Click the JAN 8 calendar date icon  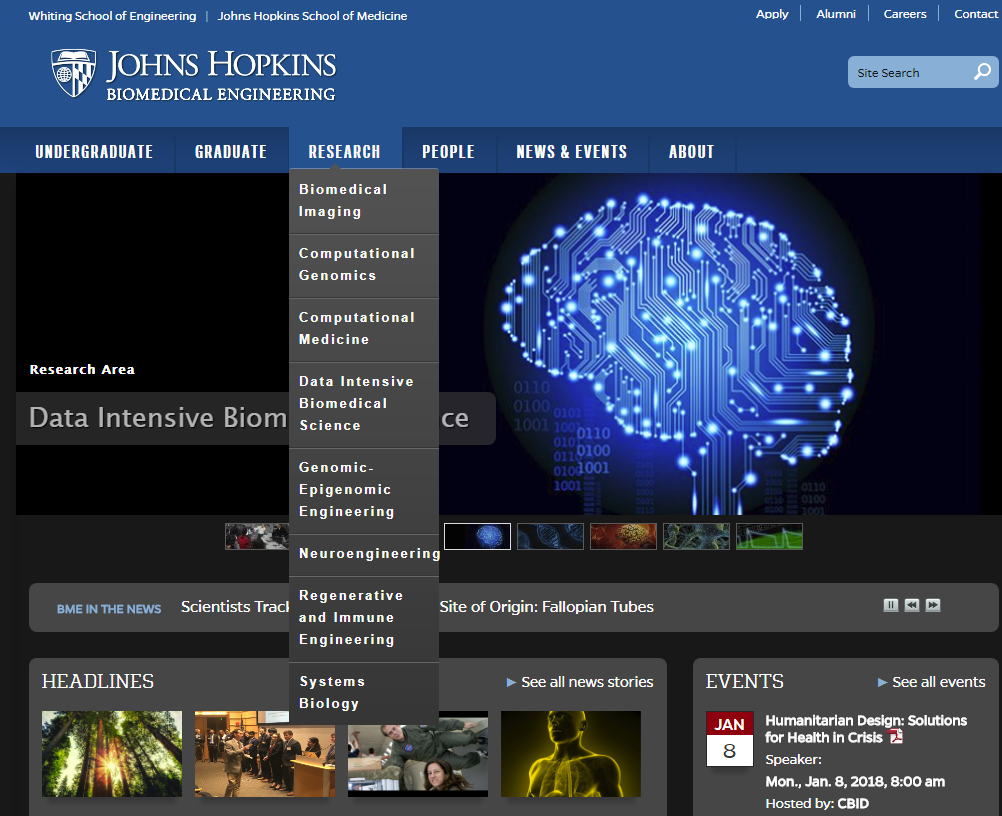coord(730,739)
